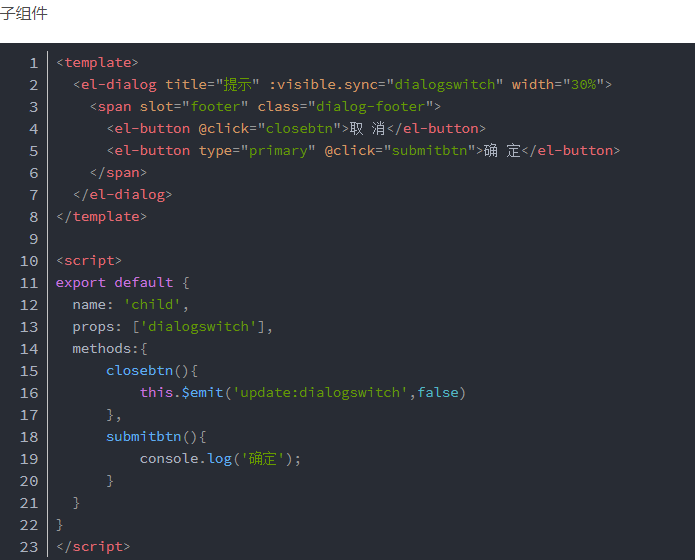Click the false argument on line 16
This screenshot has height=560, width=695.
coord(438,392)
